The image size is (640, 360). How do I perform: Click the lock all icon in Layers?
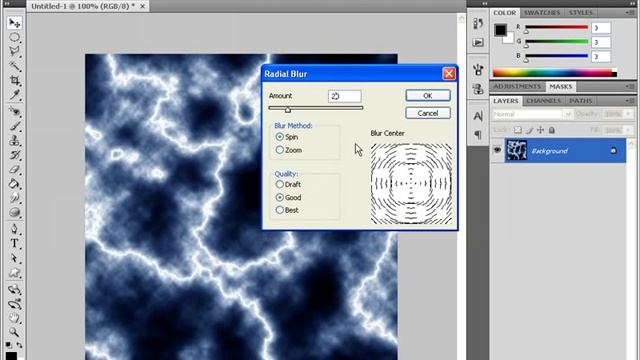point(552,130)
